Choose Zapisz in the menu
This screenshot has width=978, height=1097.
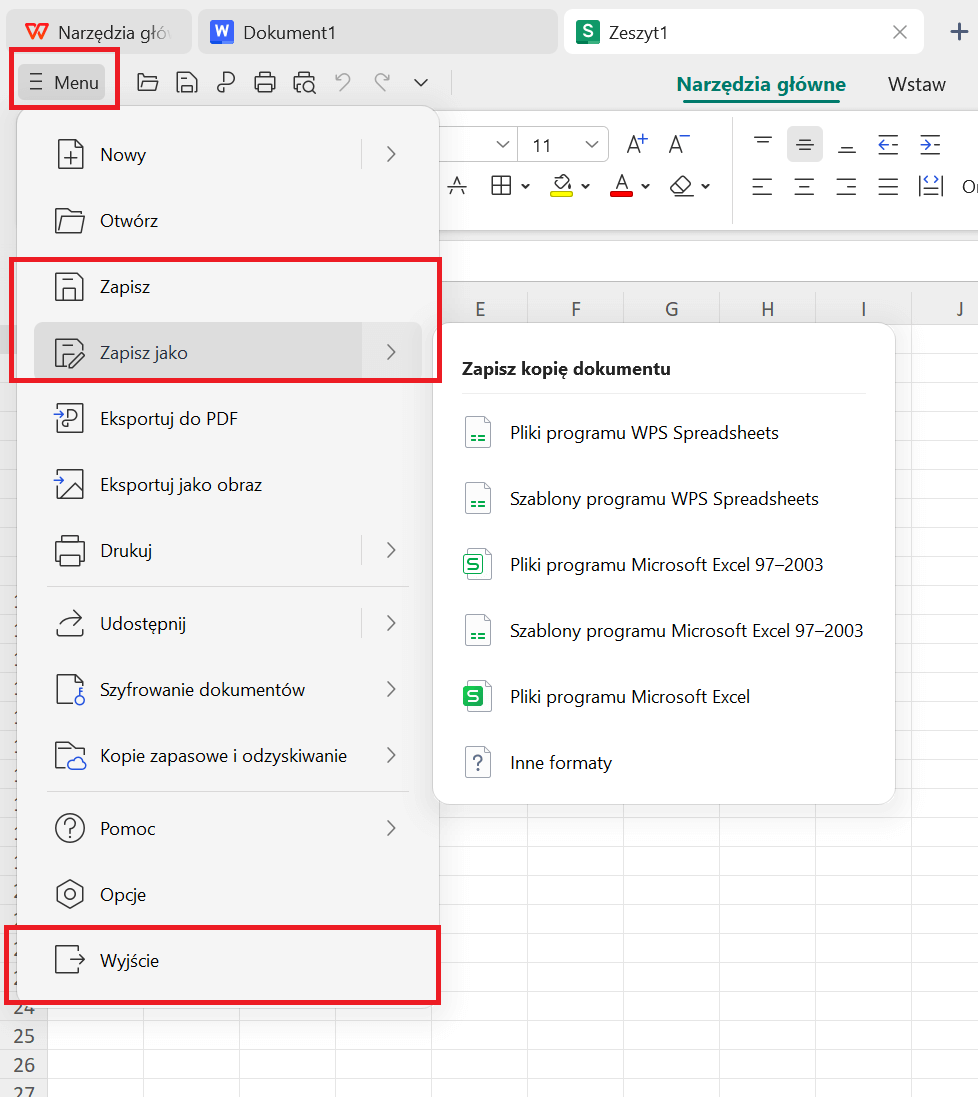coord(227,287)
